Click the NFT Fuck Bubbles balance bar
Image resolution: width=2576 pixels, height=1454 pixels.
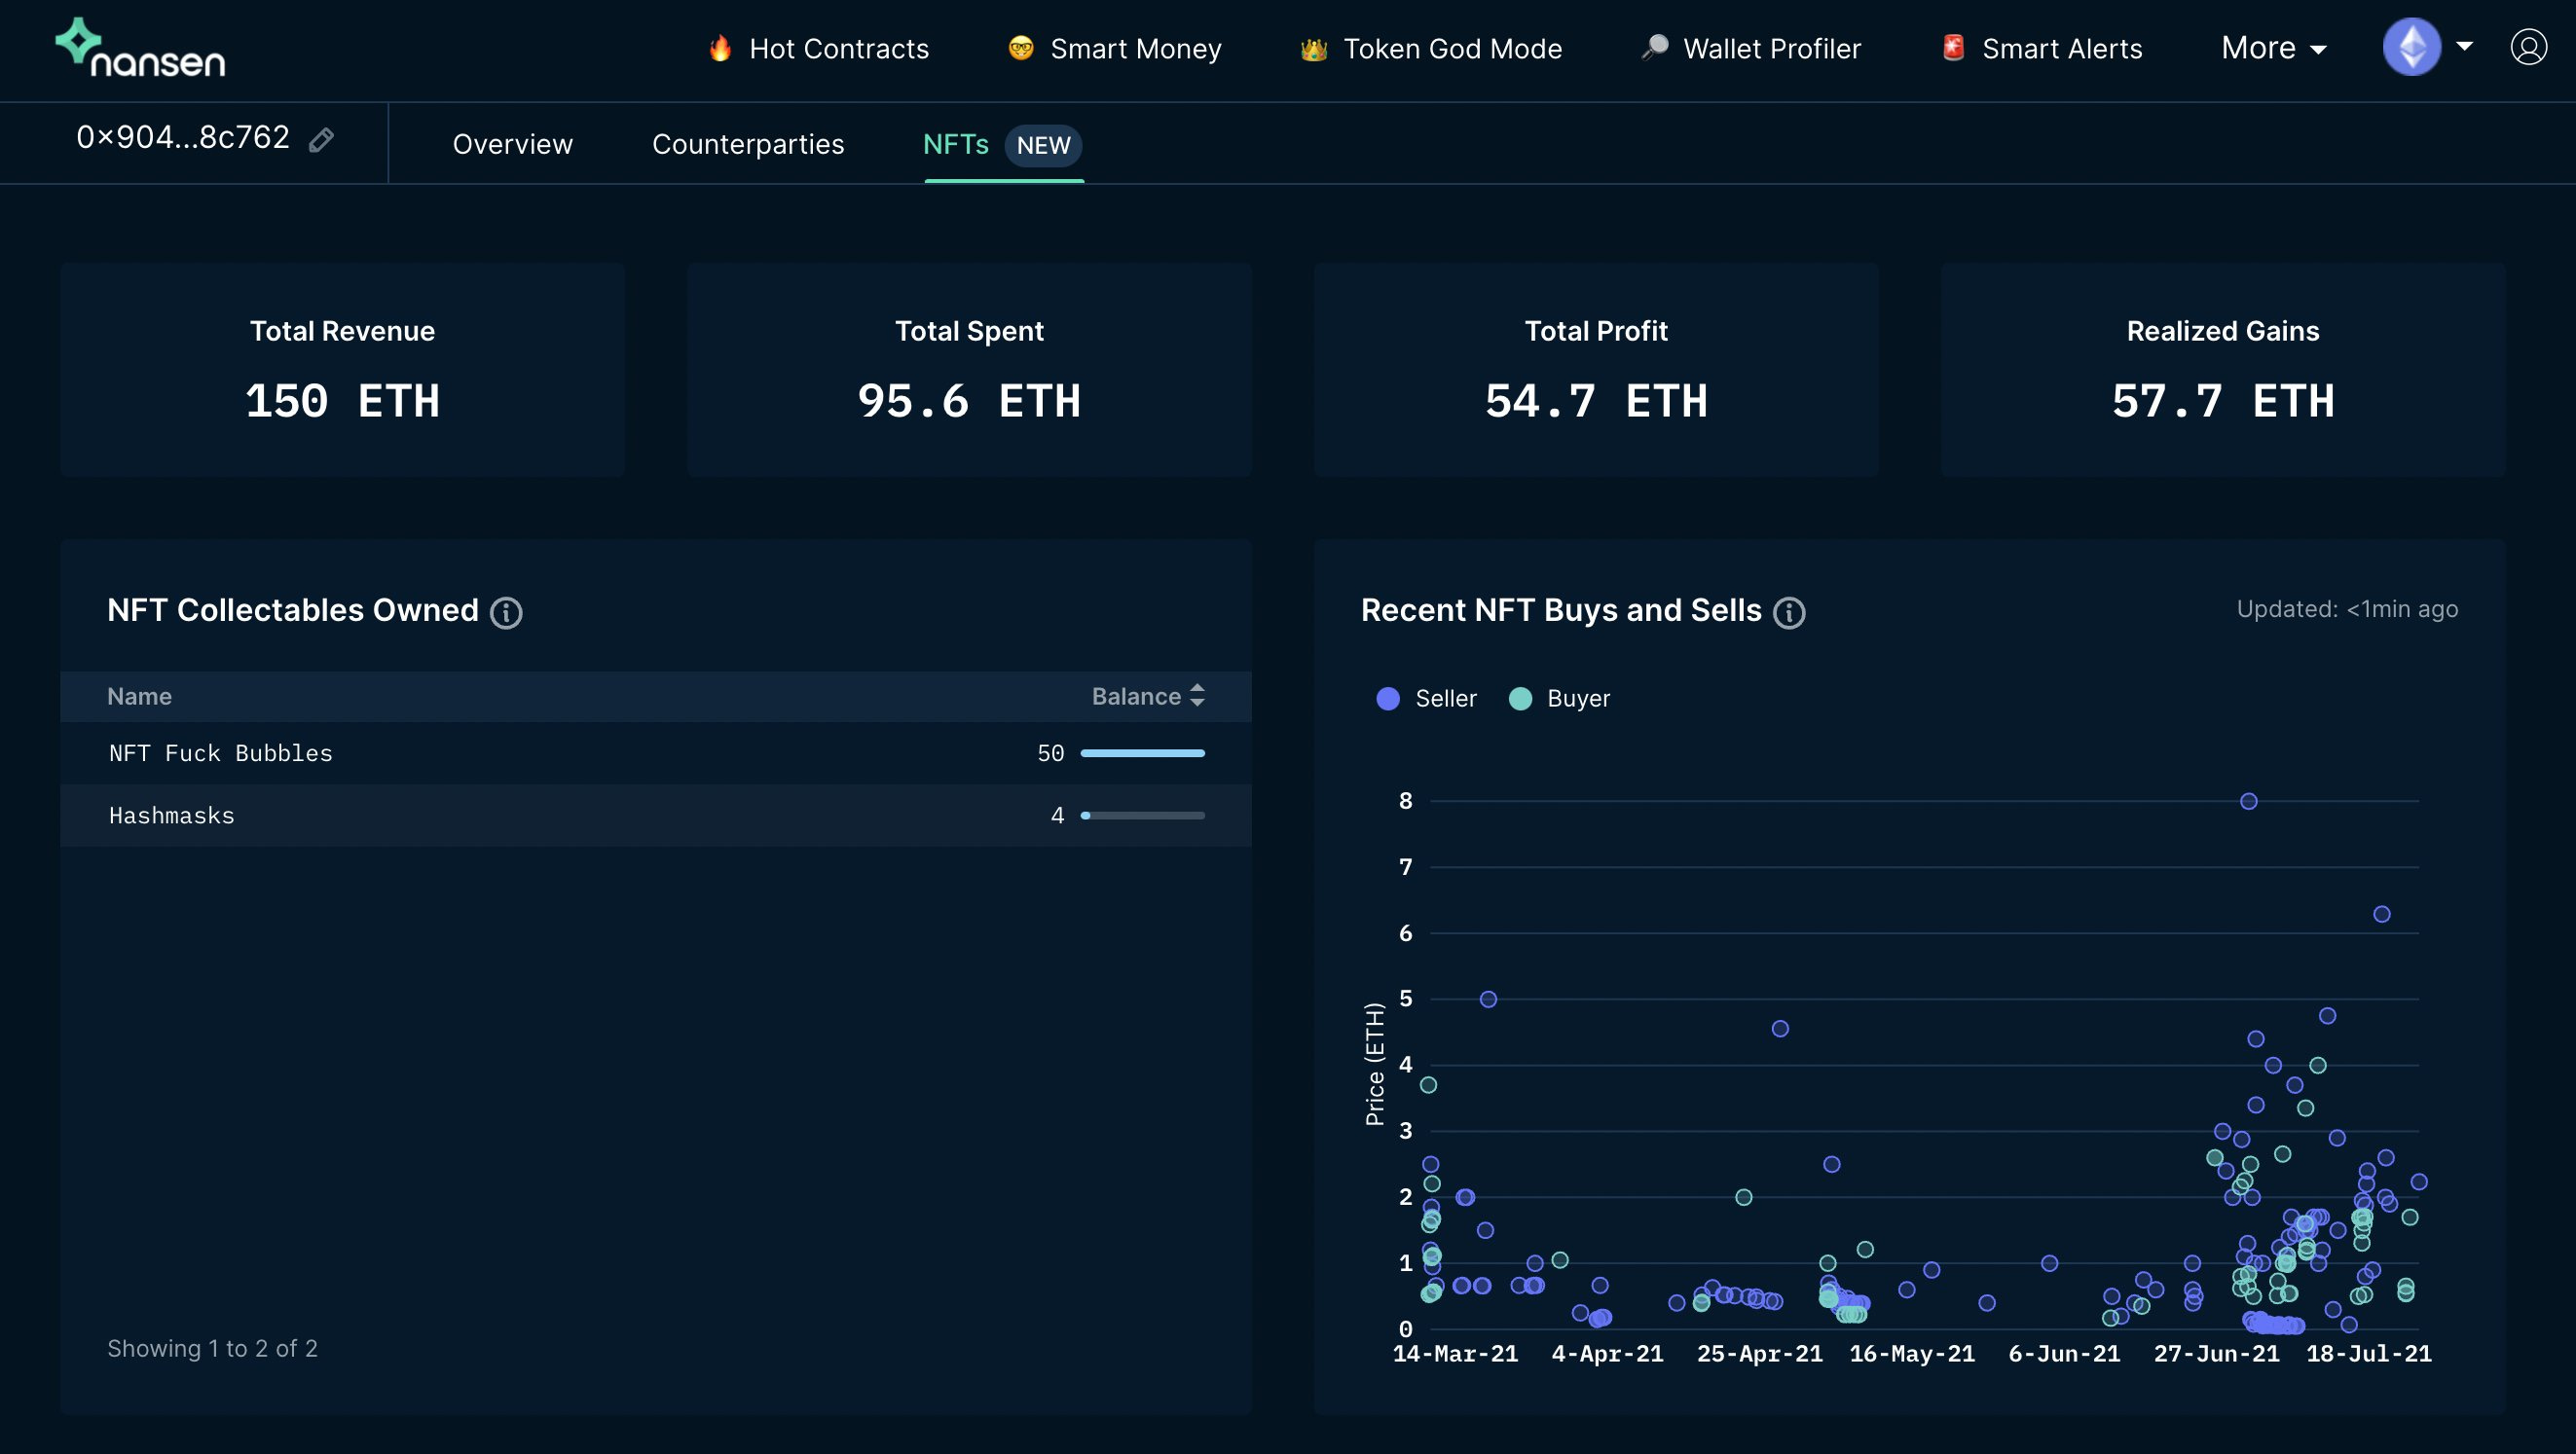tap(1142, 753)
